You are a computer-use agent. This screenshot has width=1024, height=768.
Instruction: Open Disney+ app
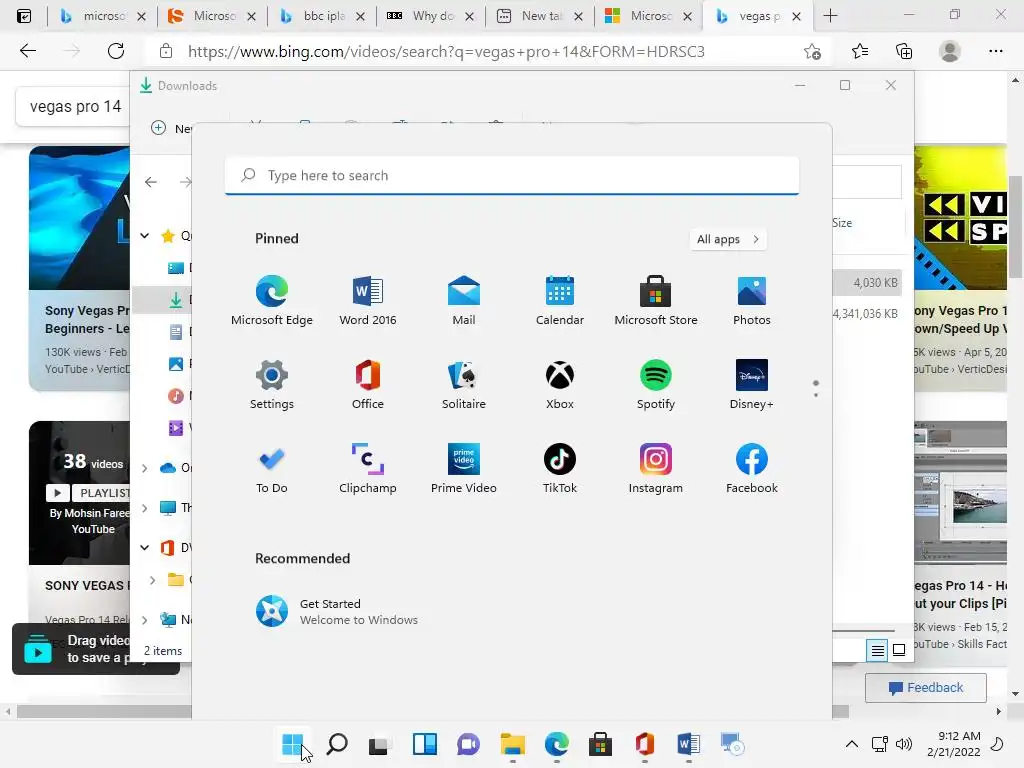tap(752, 385)
